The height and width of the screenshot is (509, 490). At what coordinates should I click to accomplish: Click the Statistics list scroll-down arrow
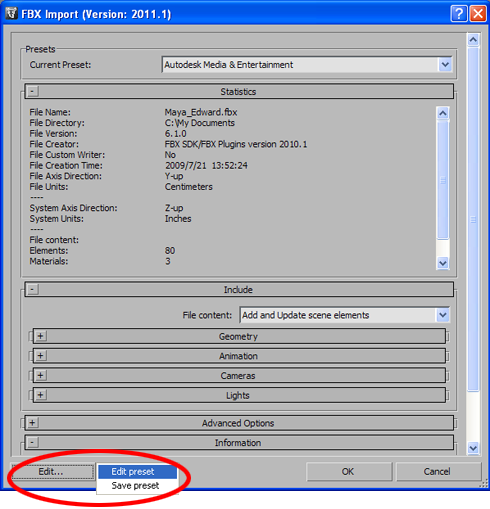tap(443, 263)
